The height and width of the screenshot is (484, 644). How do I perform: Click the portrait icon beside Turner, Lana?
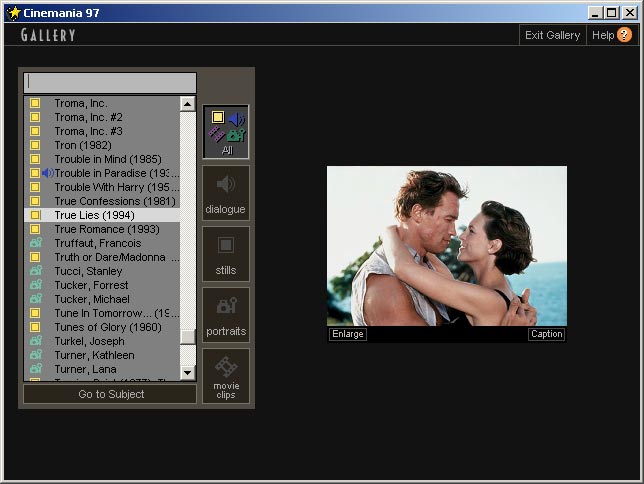(x=36, y=369)
